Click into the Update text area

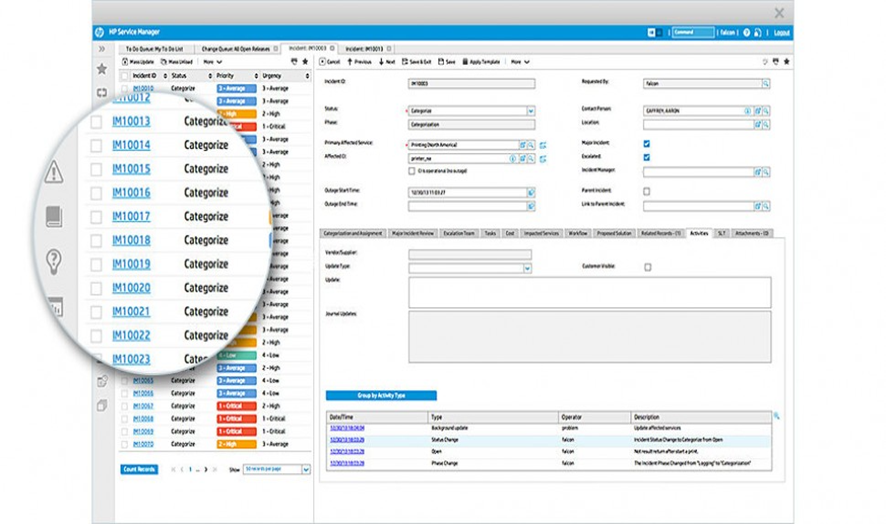589,292
